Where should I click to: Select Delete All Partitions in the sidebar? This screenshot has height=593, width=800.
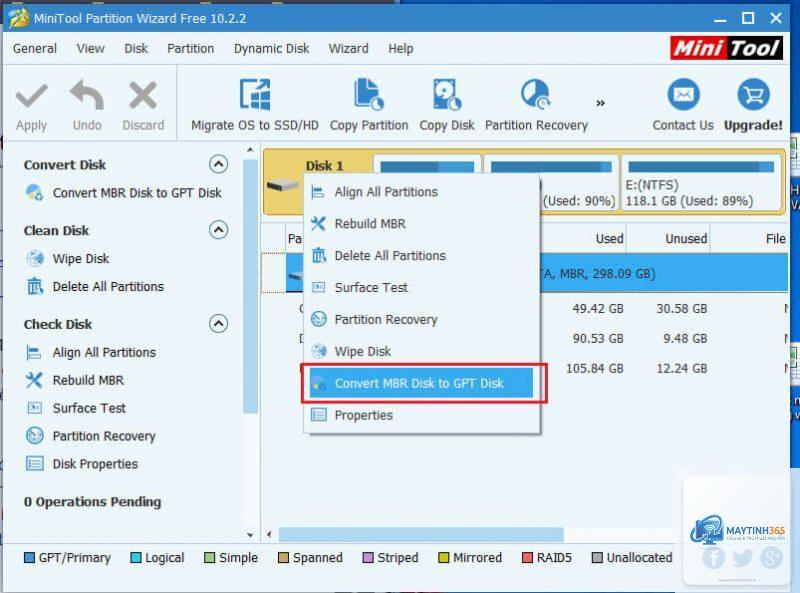[95, 287]
